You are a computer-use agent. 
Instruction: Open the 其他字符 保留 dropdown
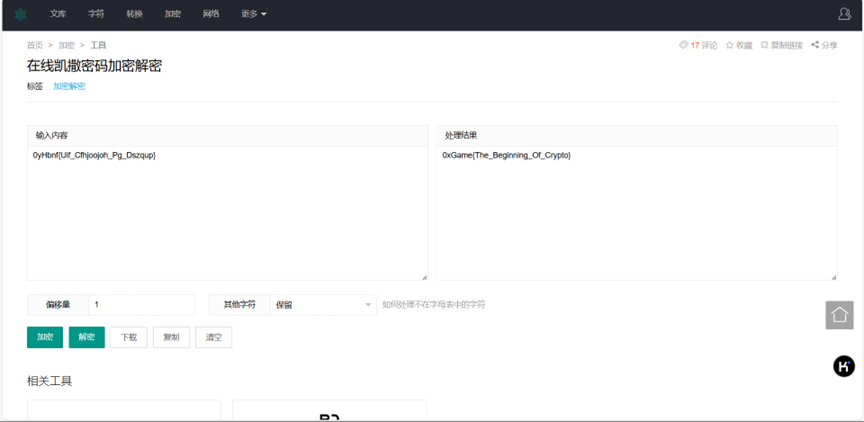323,305
